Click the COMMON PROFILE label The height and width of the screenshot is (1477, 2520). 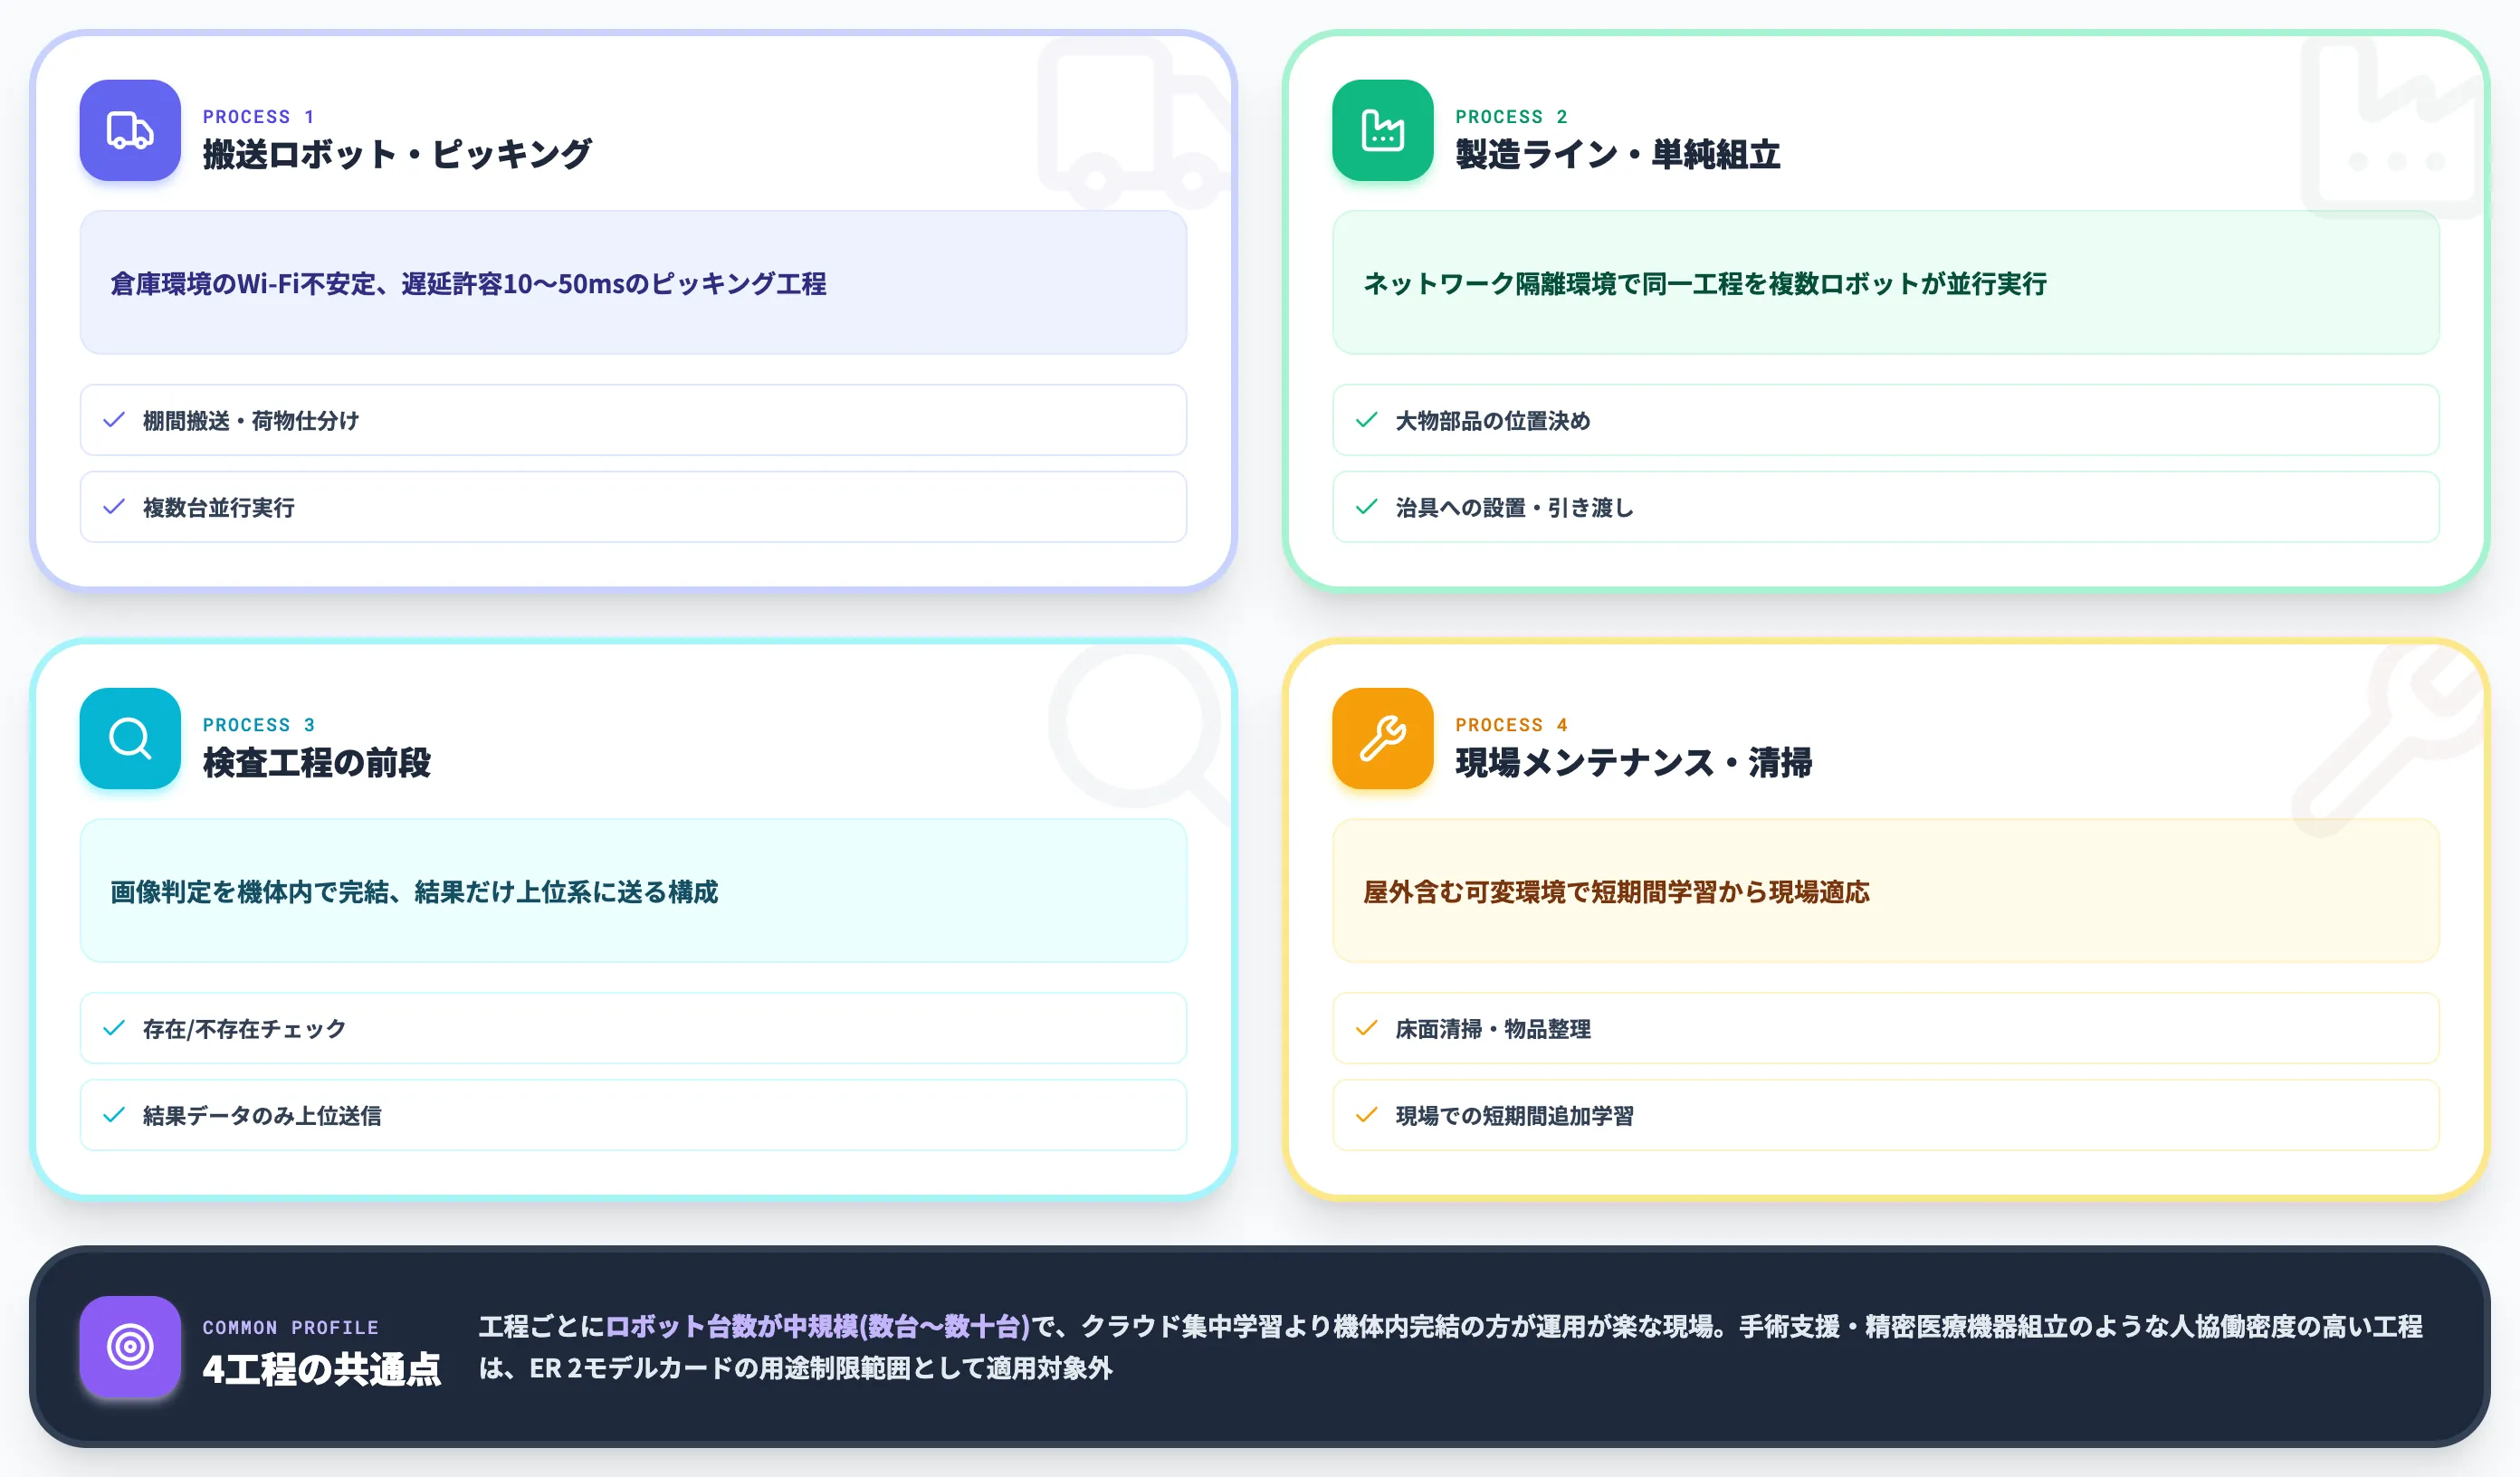291,1328
